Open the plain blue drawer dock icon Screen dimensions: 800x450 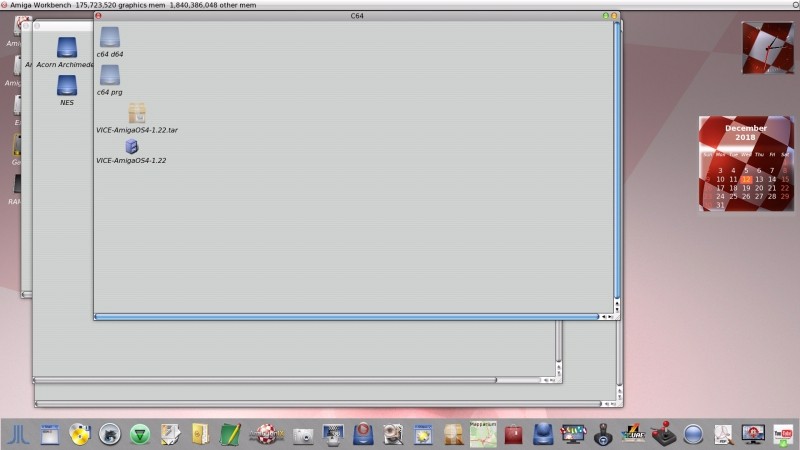pyautogui.click(x=543, y=434)
